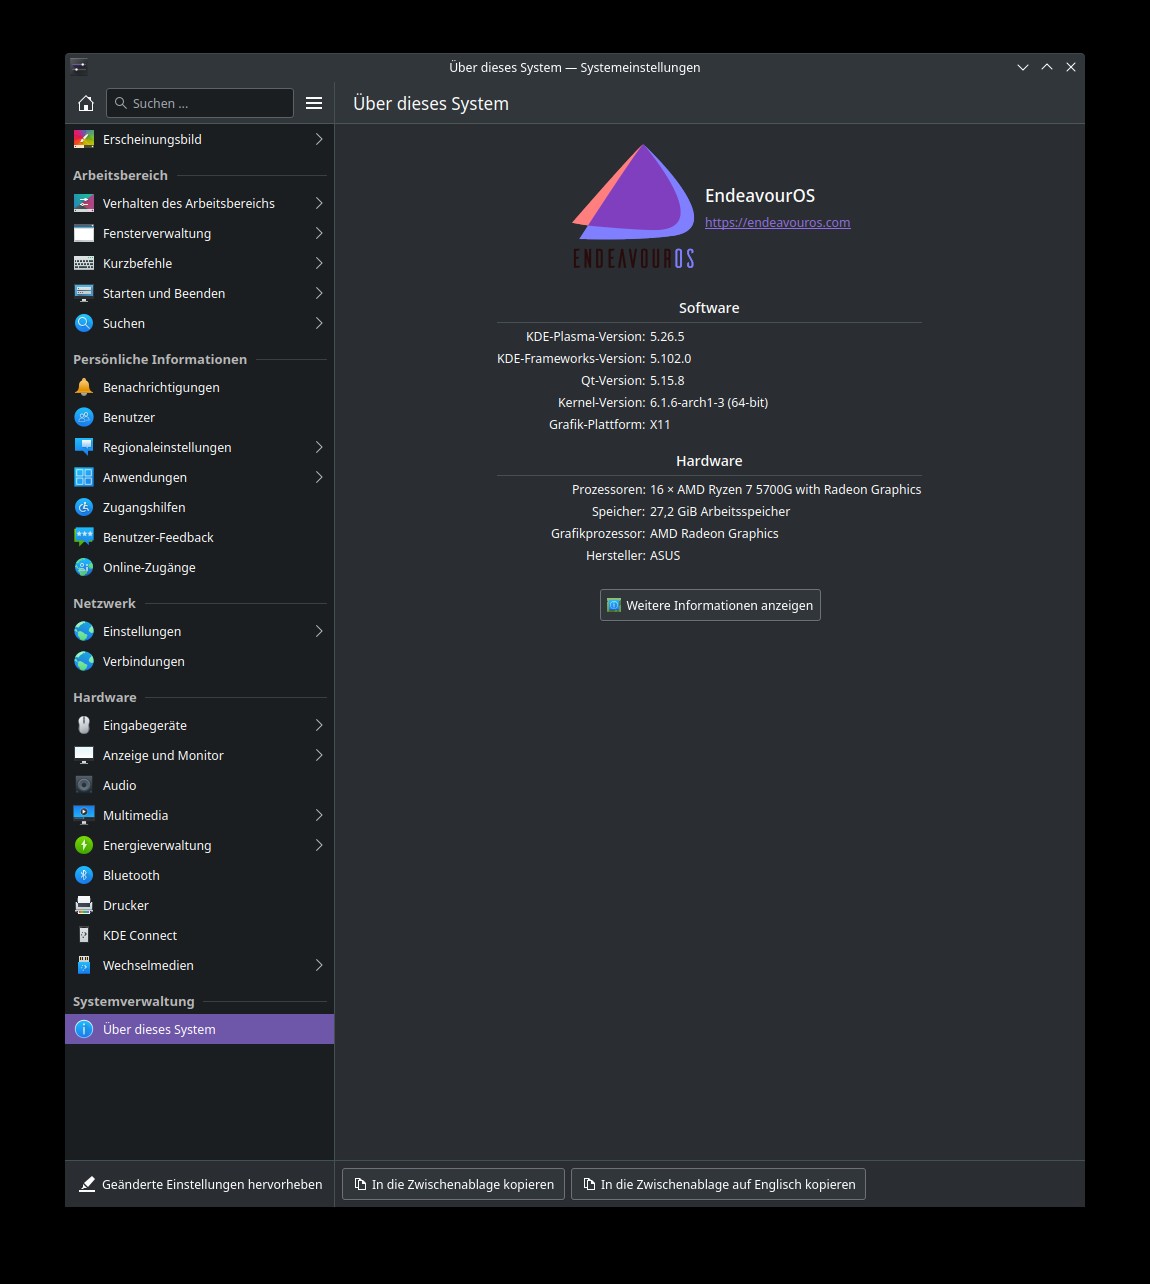This screenshot has width=1150, height=1284.
Task: Click the EndeavourOS logo image
Action: [633, 207]
